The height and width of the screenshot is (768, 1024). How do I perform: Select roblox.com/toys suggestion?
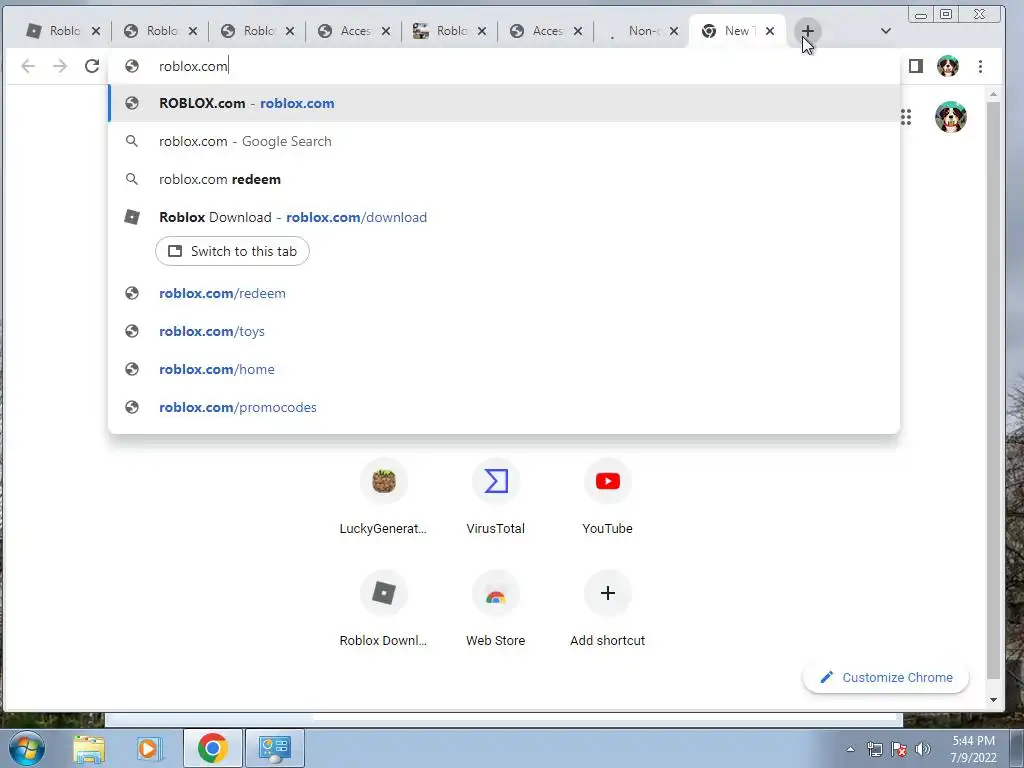click(504, 331)
